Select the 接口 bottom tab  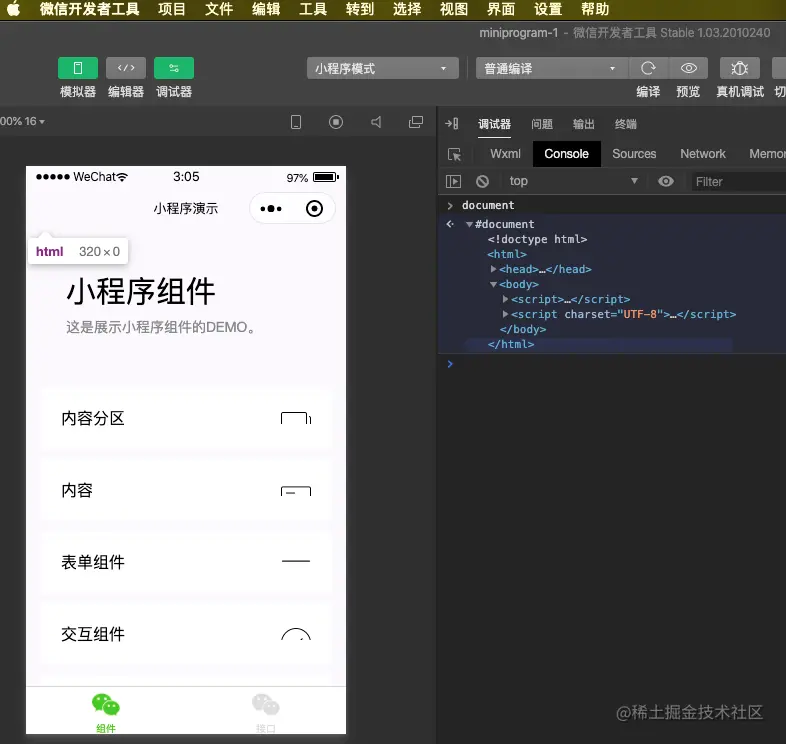tap(266, 713)
